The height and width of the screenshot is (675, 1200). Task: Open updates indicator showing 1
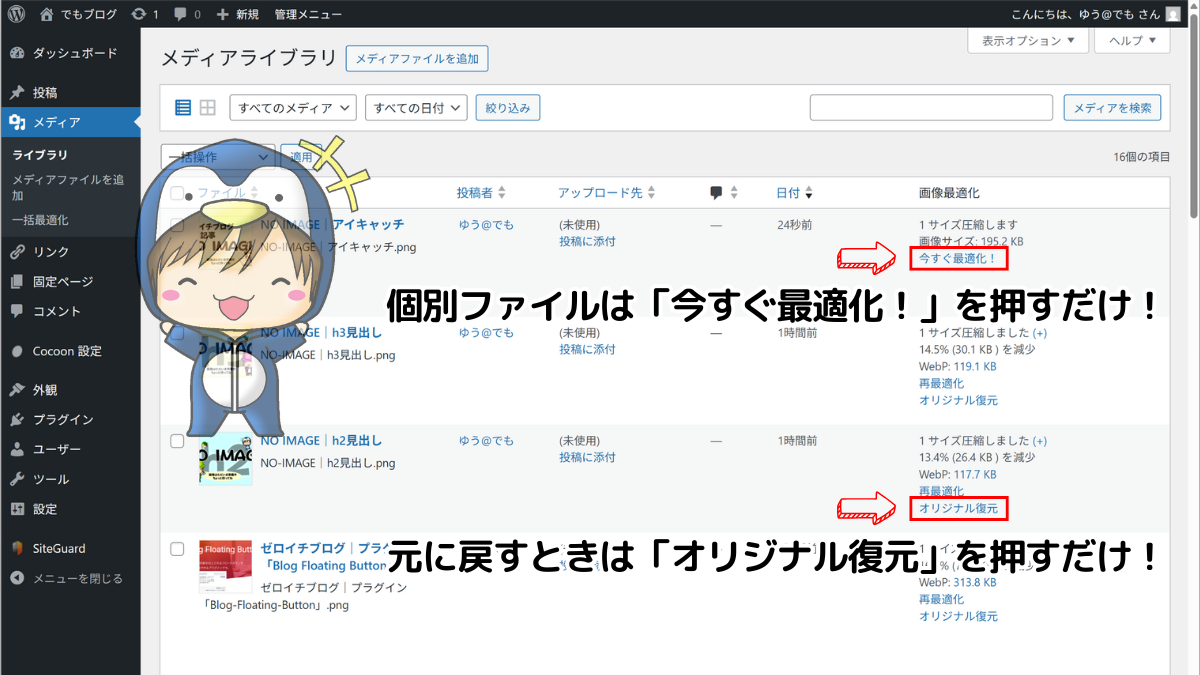(139, 14)
